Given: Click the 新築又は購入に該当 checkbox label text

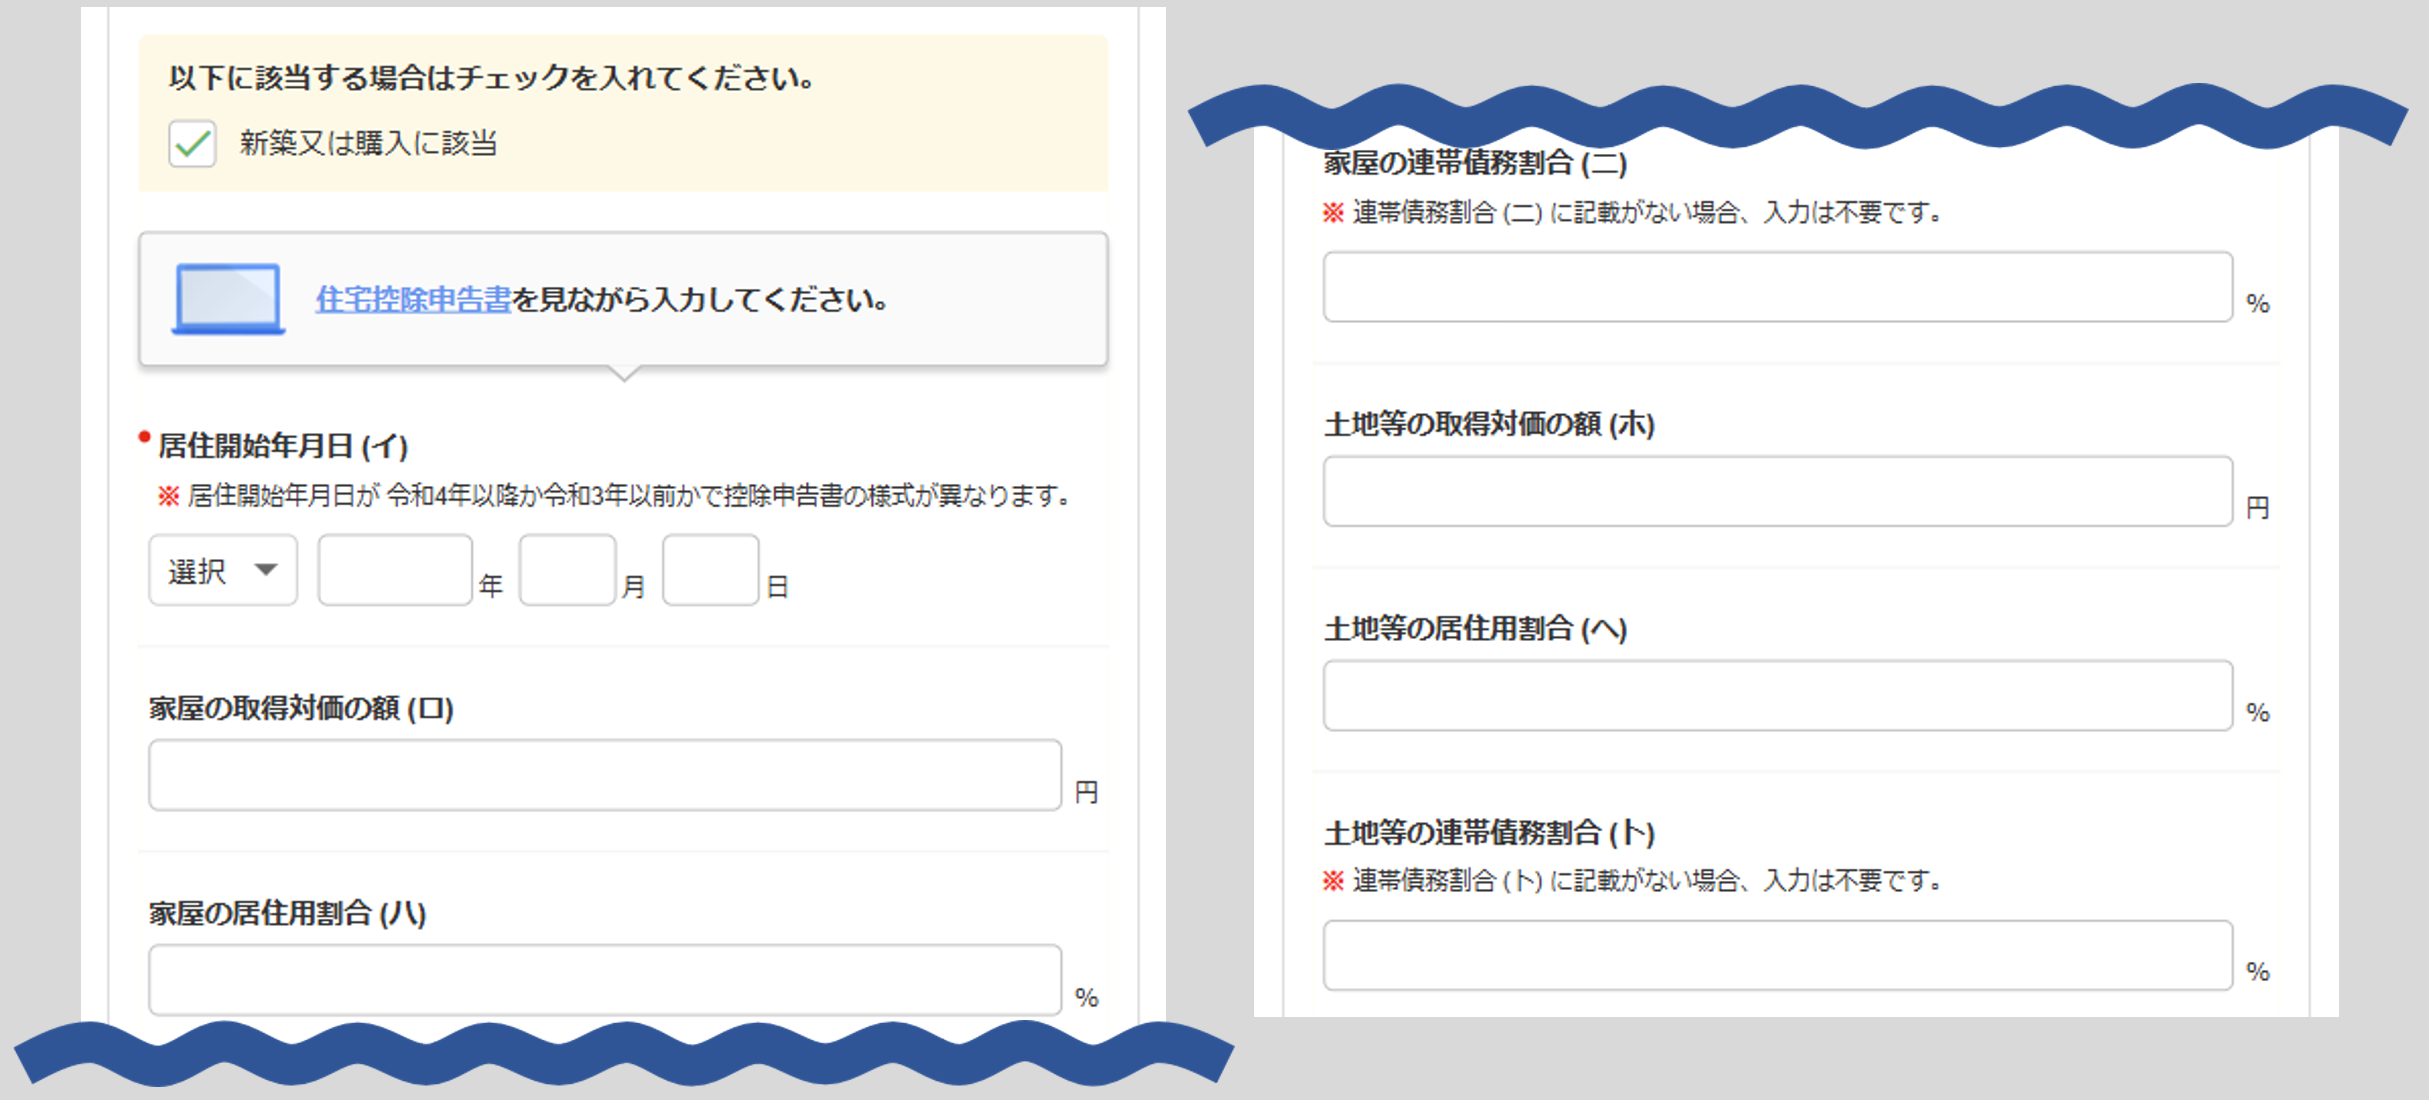Looking at the screenshot, I should pyautogui.click(x=368, y=144).
